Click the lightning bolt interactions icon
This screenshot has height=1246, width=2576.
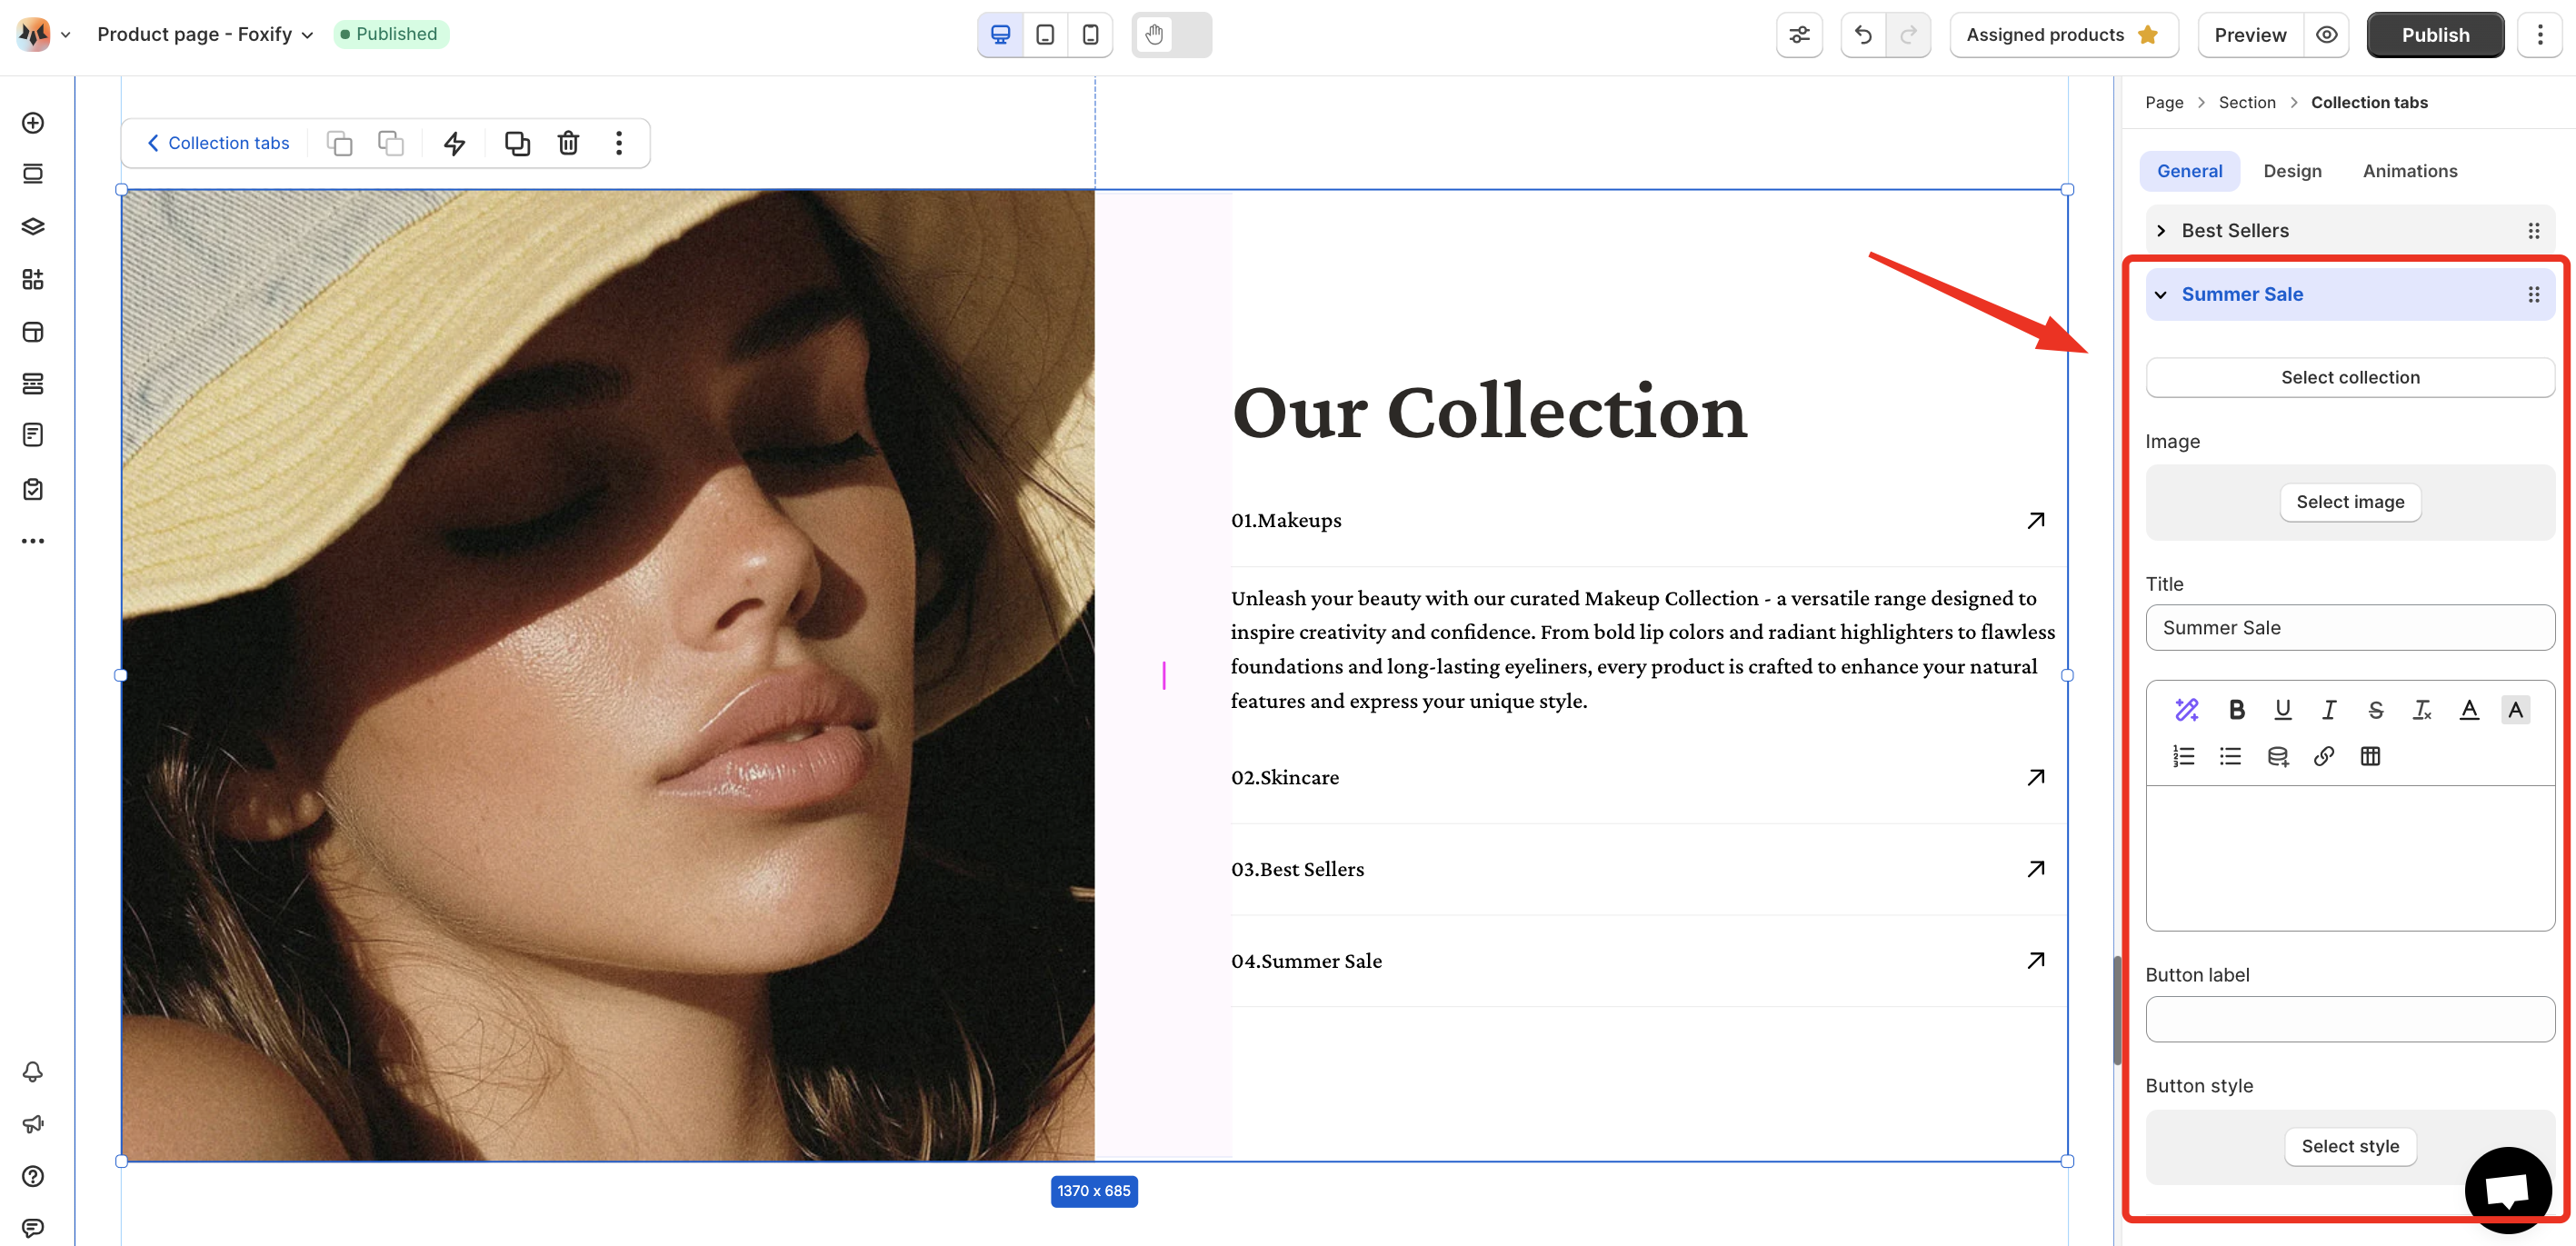pos(455,143)
